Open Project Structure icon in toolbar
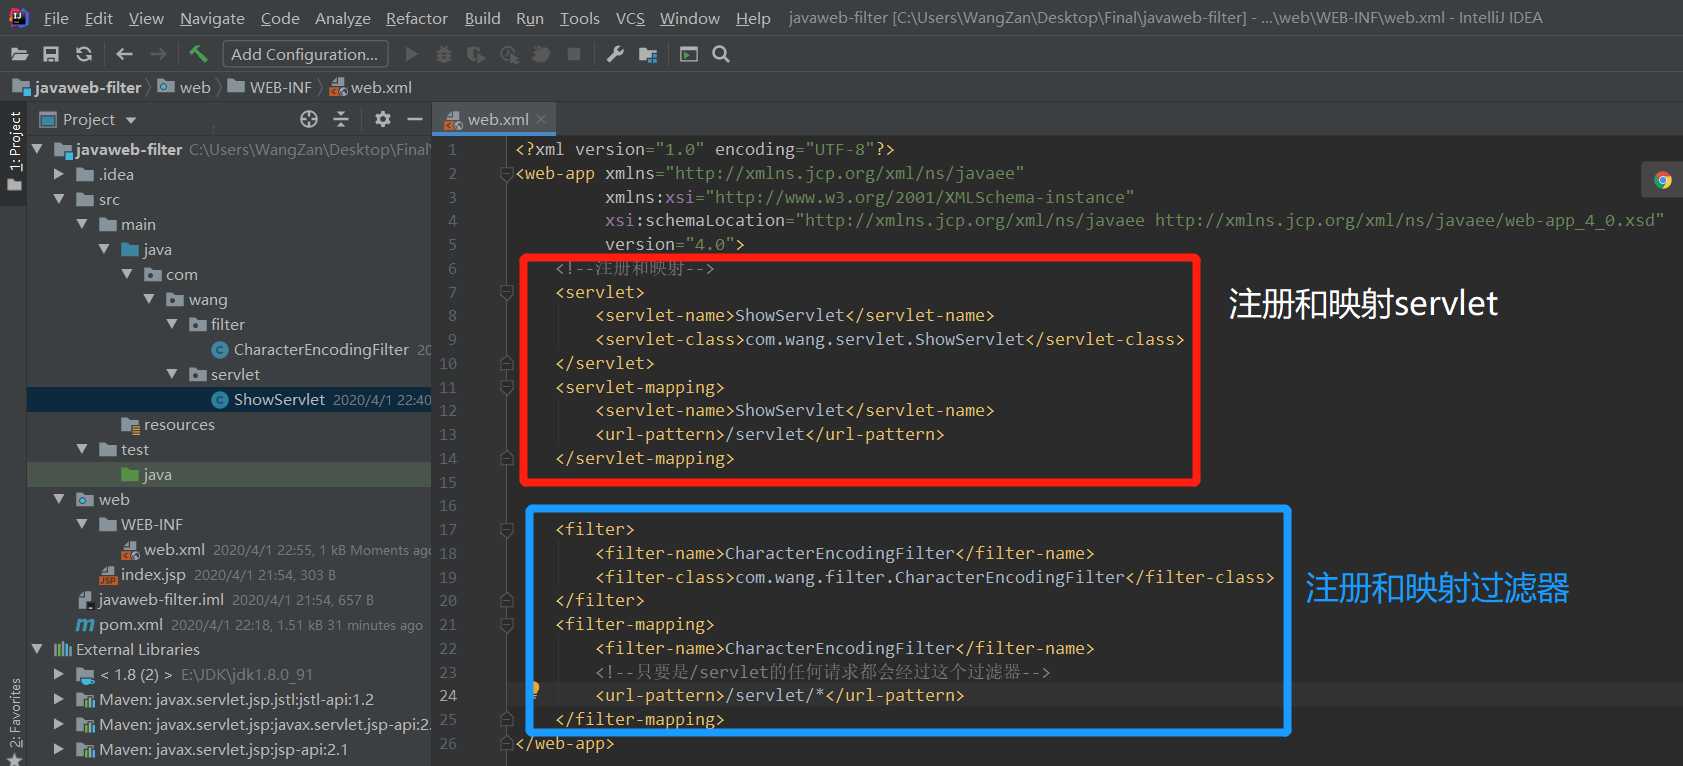This screenshot has width=1683, height=766. (x=648, y=54)
